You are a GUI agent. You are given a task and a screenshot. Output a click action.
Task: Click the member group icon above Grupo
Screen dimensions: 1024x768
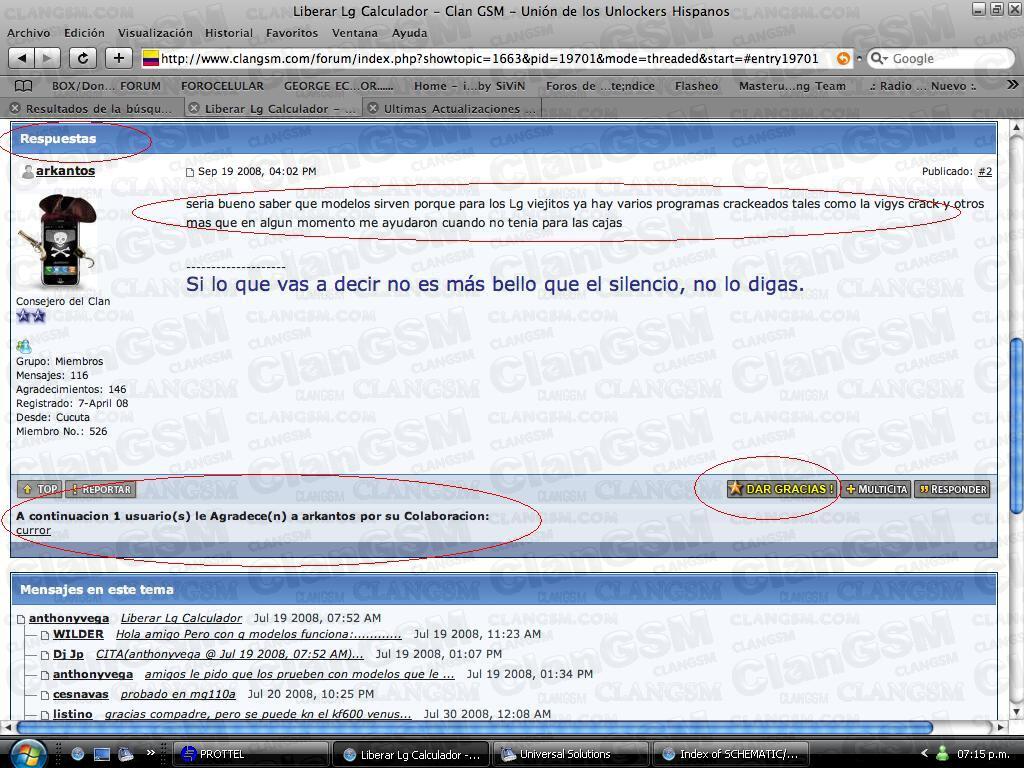(x=24, y=346)
